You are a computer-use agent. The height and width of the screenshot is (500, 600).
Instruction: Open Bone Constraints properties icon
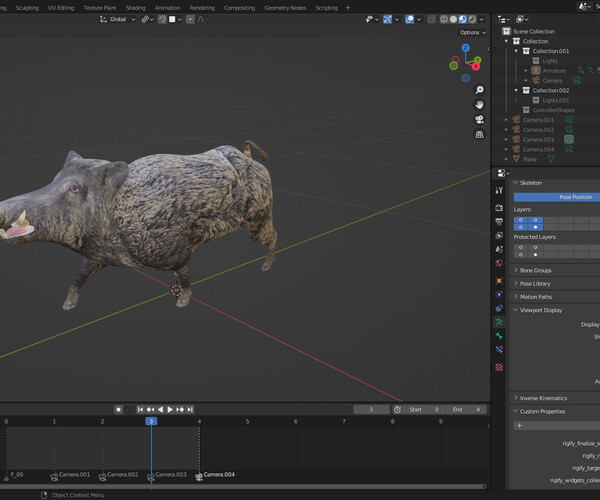499,350
